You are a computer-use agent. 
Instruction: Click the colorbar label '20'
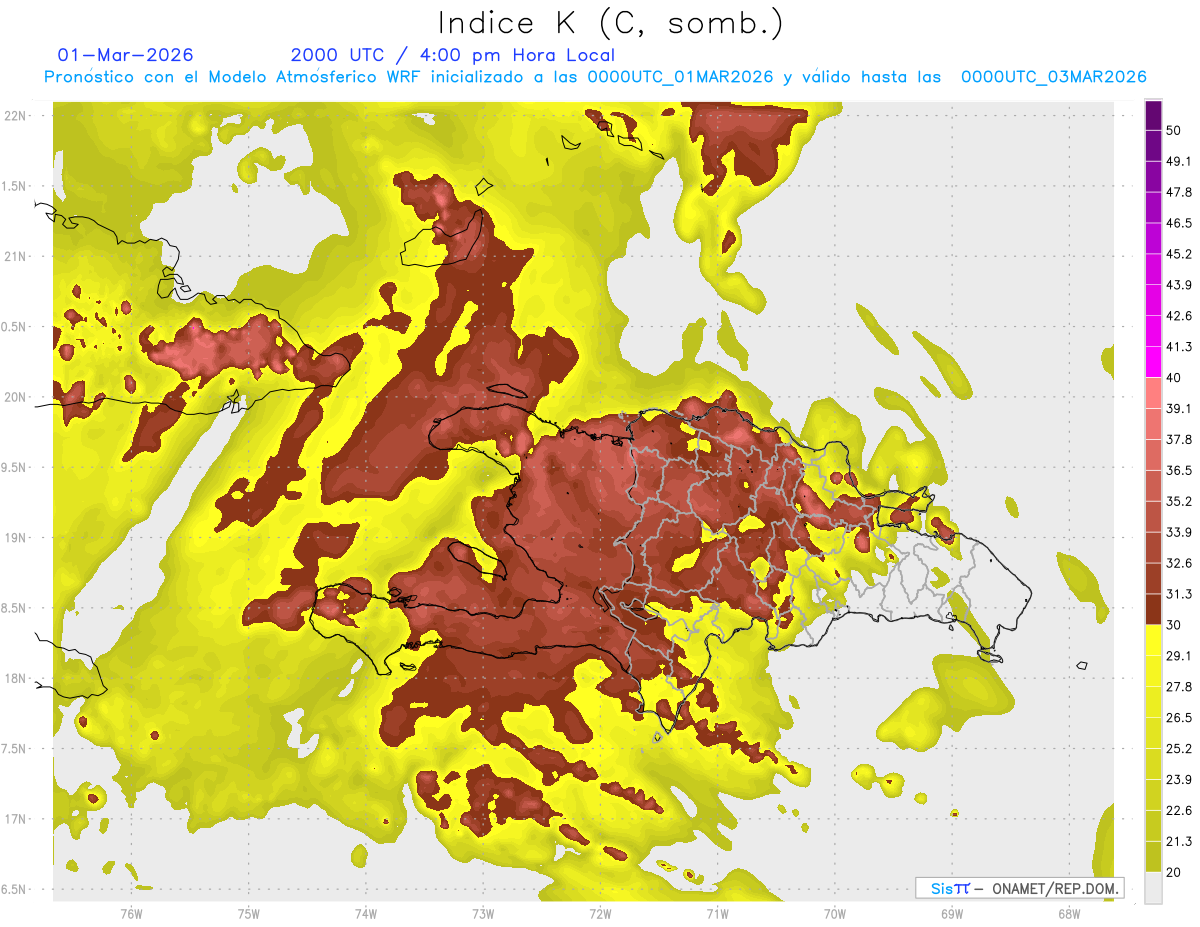coord(1174,874)
